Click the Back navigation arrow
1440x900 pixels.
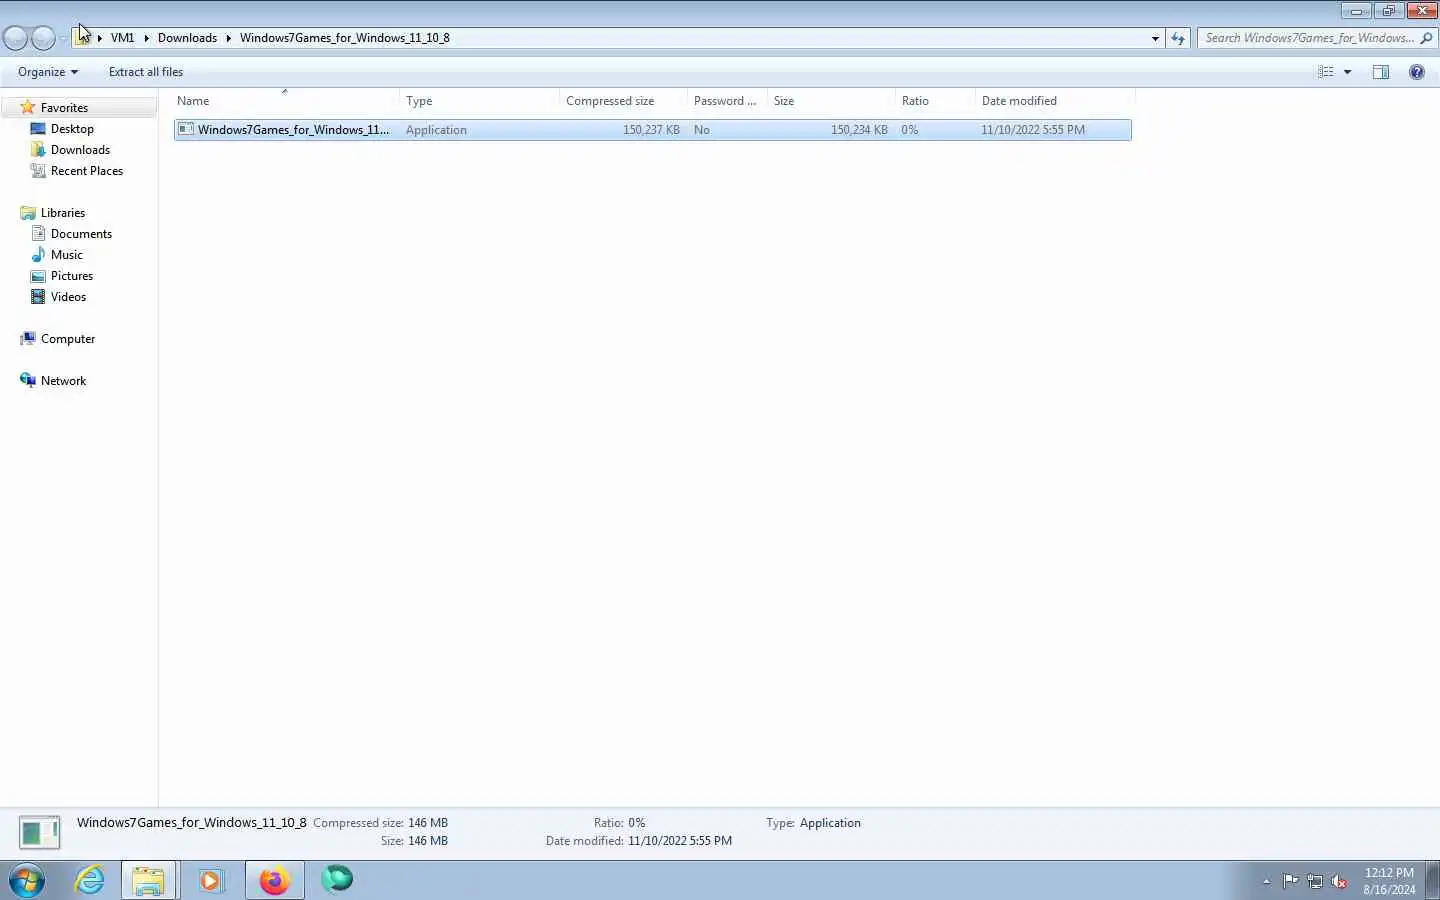(15, 38)
